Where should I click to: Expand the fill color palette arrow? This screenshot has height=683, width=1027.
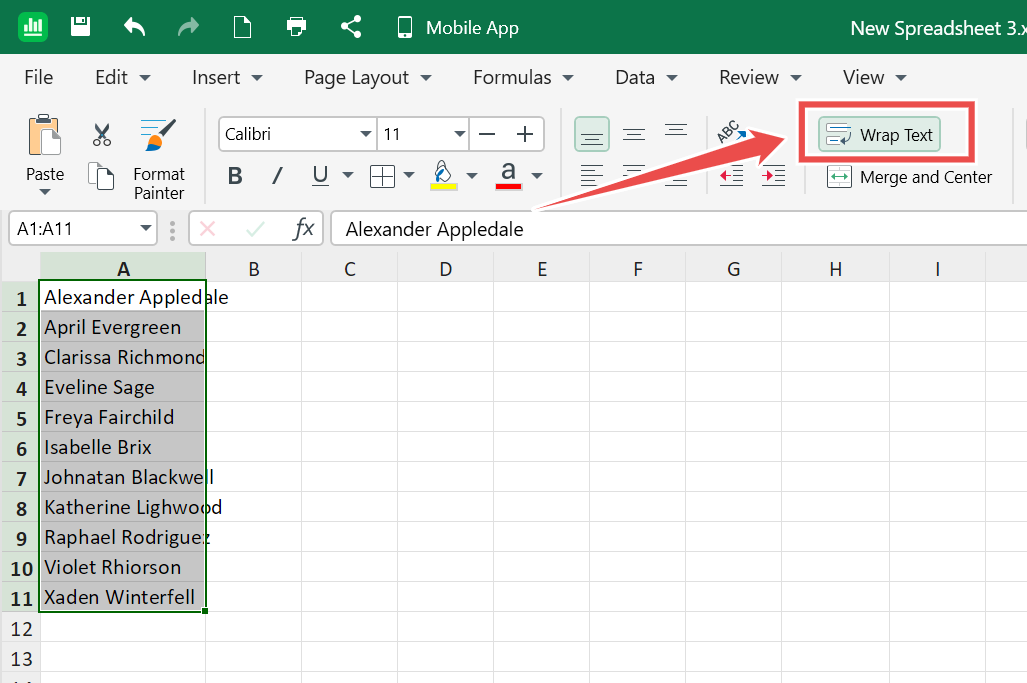[x=472, y=175]
